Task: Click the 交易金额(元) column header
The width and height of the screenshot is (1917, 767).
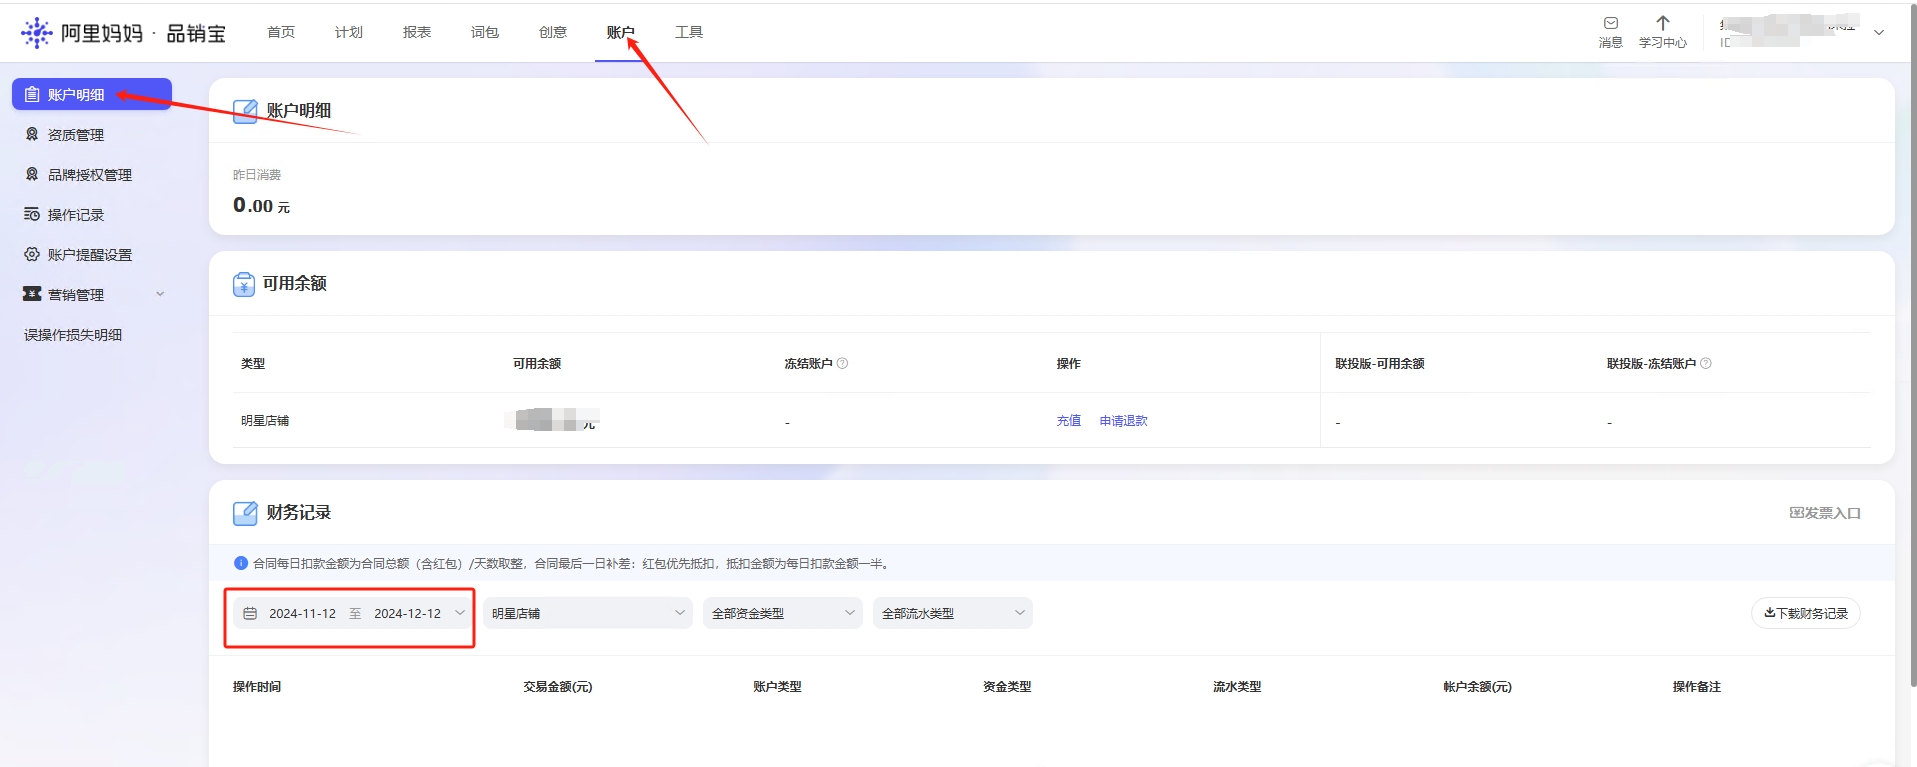Action: (558, 687)
